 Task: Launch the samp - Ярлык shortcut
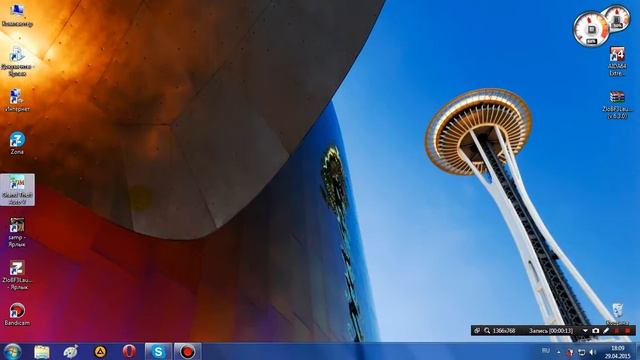tap(17, 232)
